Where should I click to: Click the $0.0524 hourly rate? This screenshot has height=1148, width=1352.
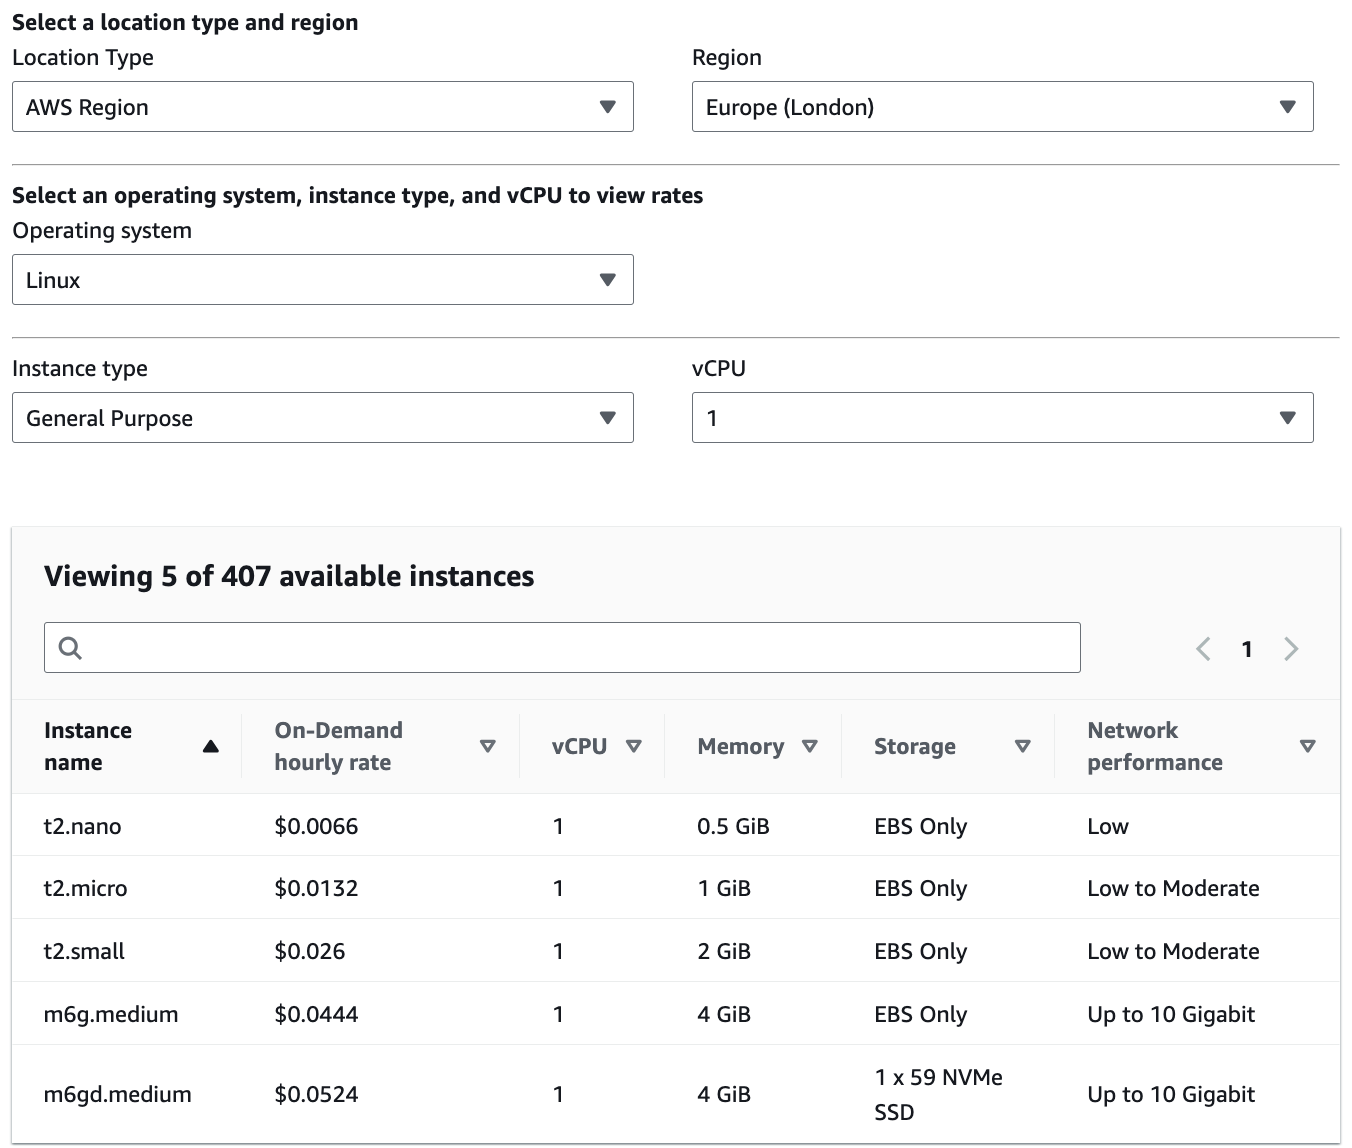coord(316,1094)
